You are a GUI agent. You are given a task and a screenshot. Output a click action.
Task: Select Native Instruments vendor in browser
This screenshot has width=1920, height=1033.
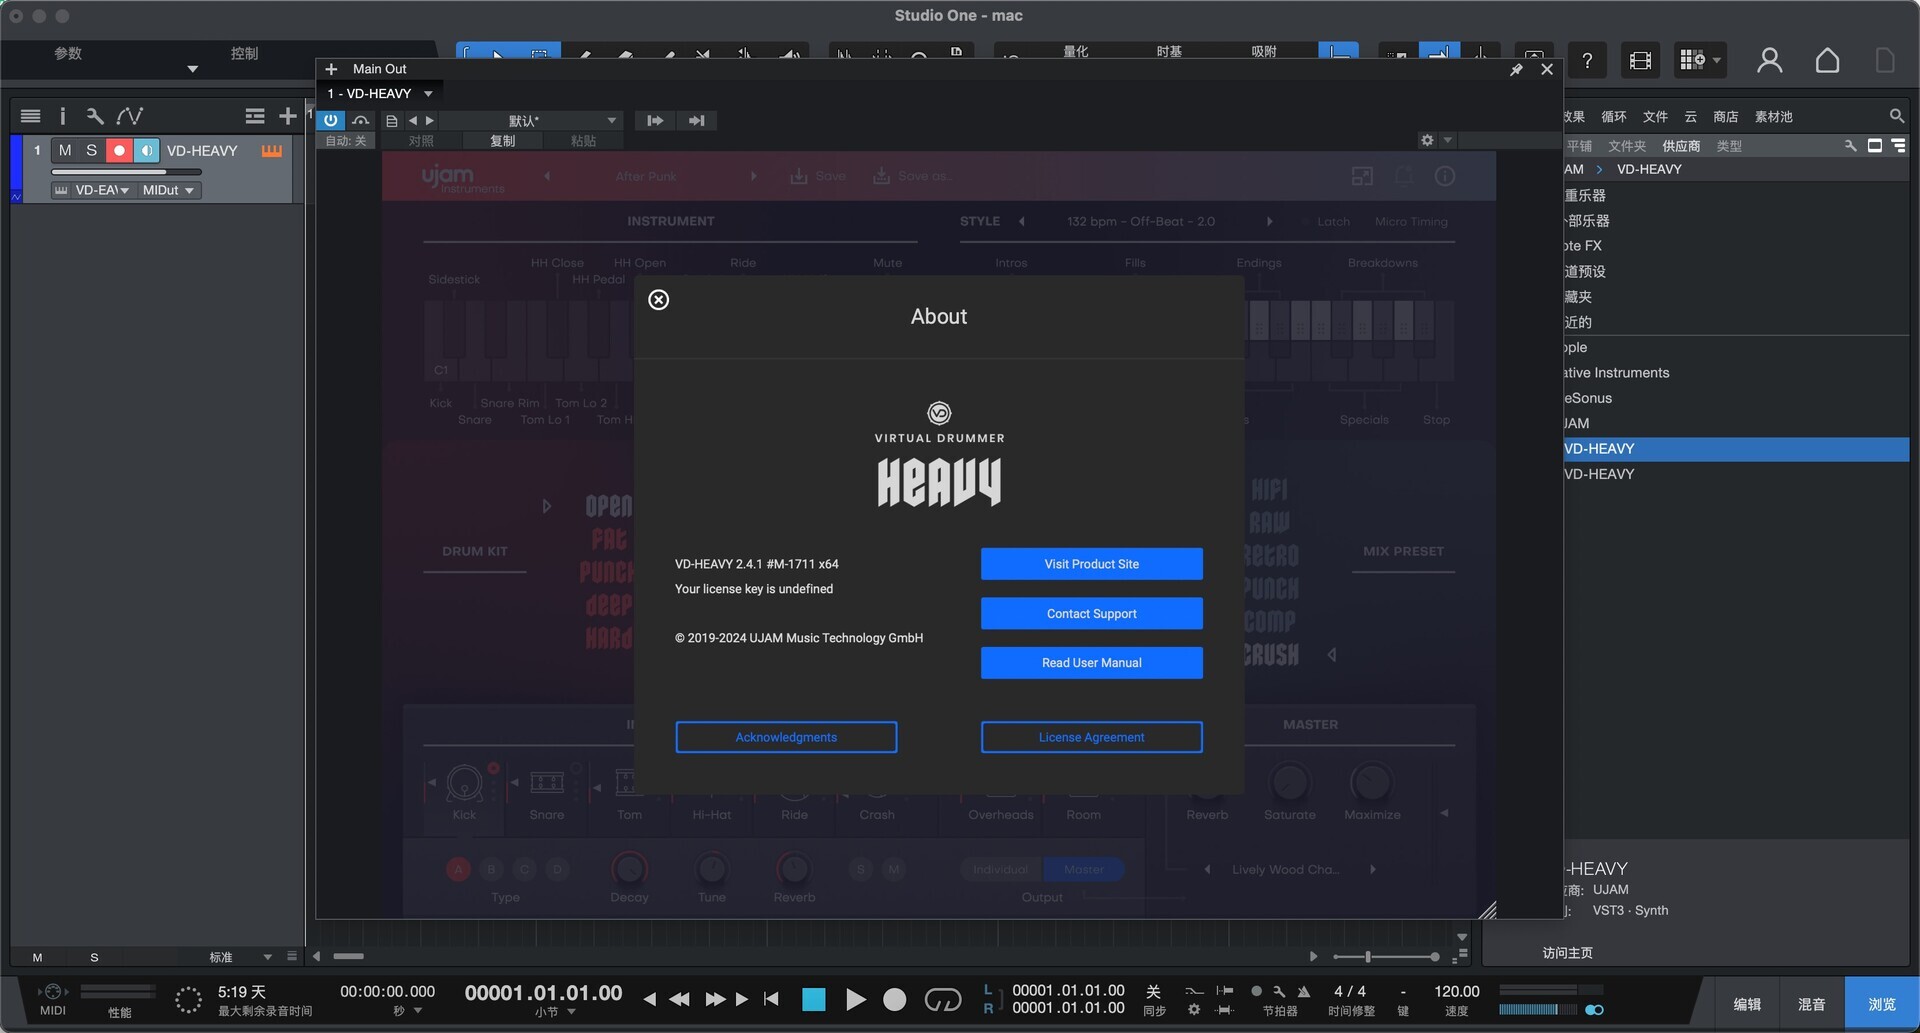click(1736, 373)
